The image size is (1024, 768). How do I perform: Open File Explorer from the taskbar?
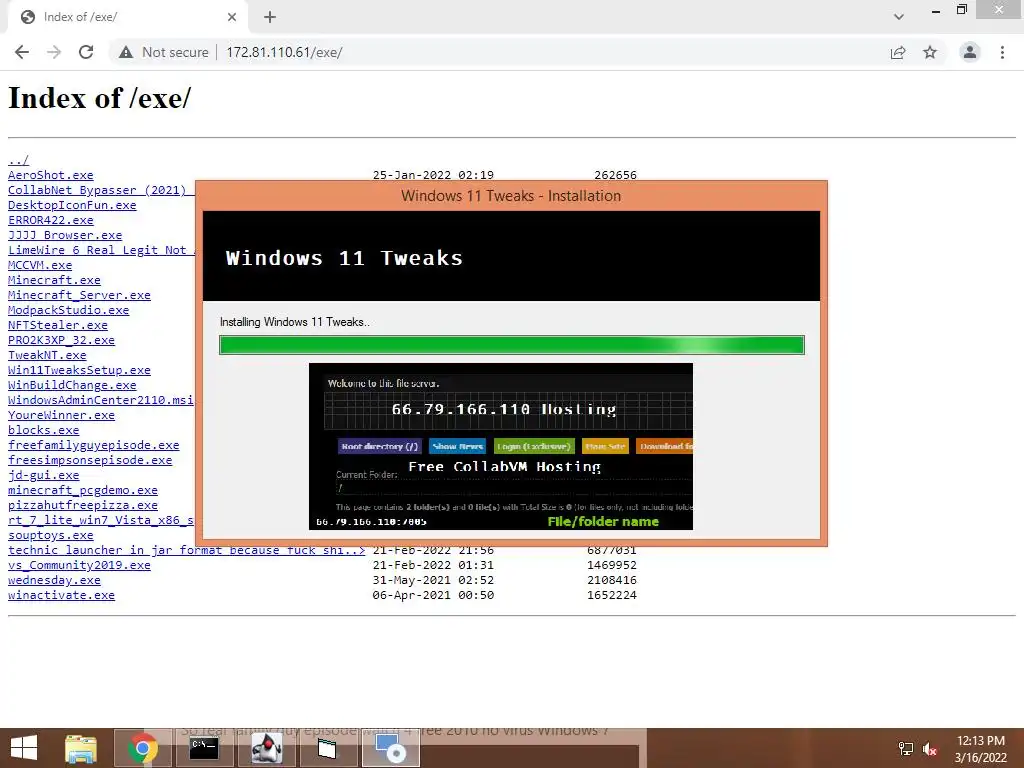pyautogui.click(x=81, y=748)
